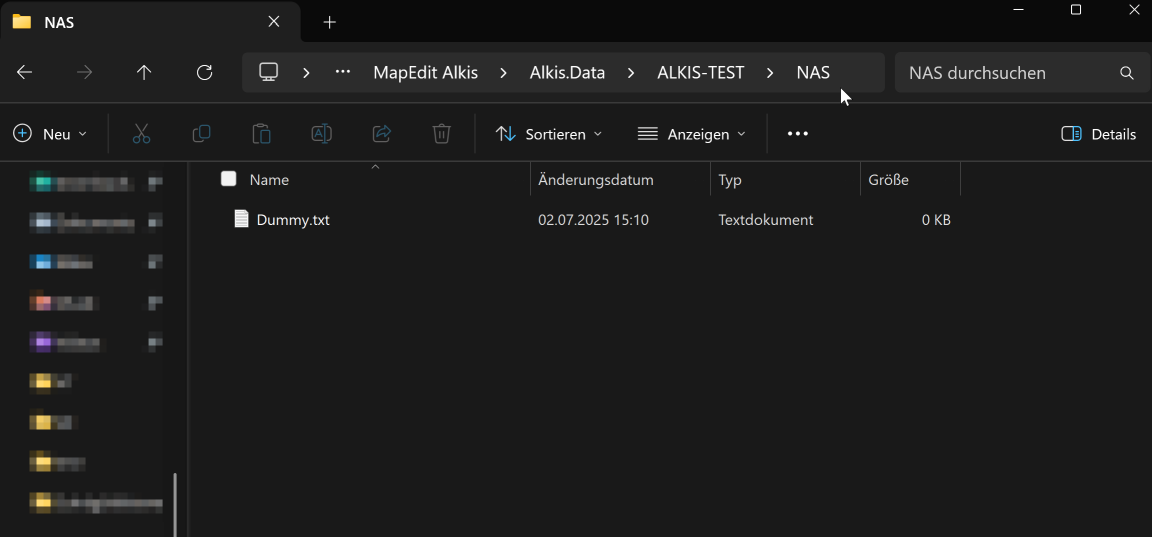Navigate to ALKIS-TEST in breadcrumb

(x=700, y=73)
